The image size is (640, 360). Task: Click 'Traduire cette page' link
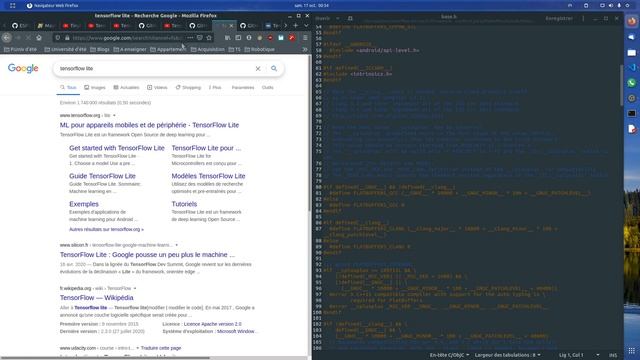click(x=161, y=348)
